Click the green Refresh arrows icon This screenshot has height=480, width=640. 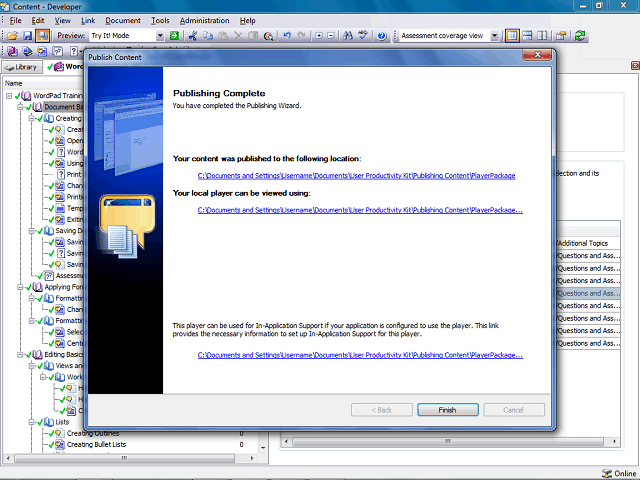(x=580, y=36)
